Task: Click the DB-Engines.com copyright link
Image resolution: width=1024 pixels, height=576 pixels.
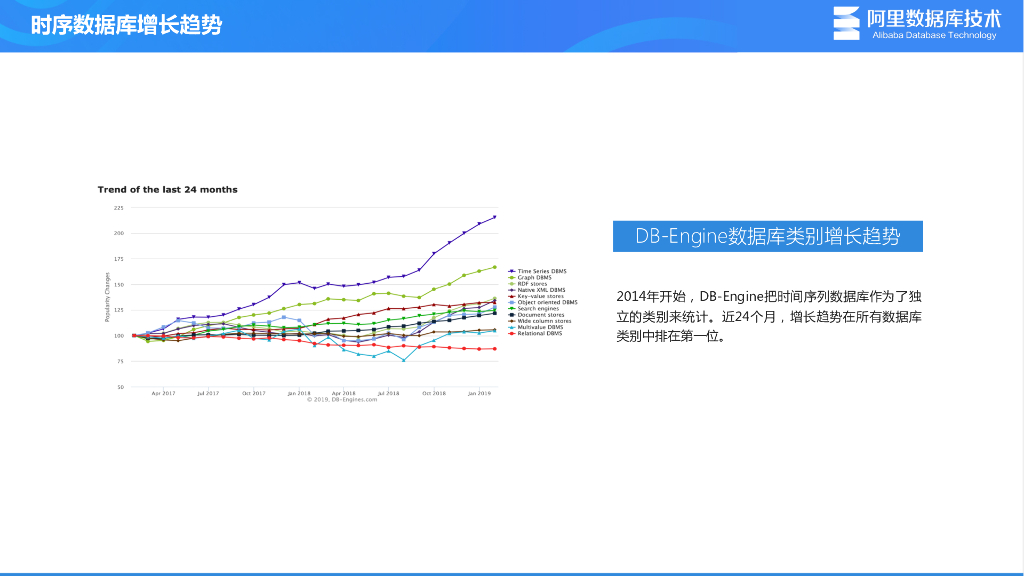Action: (342, 399)
